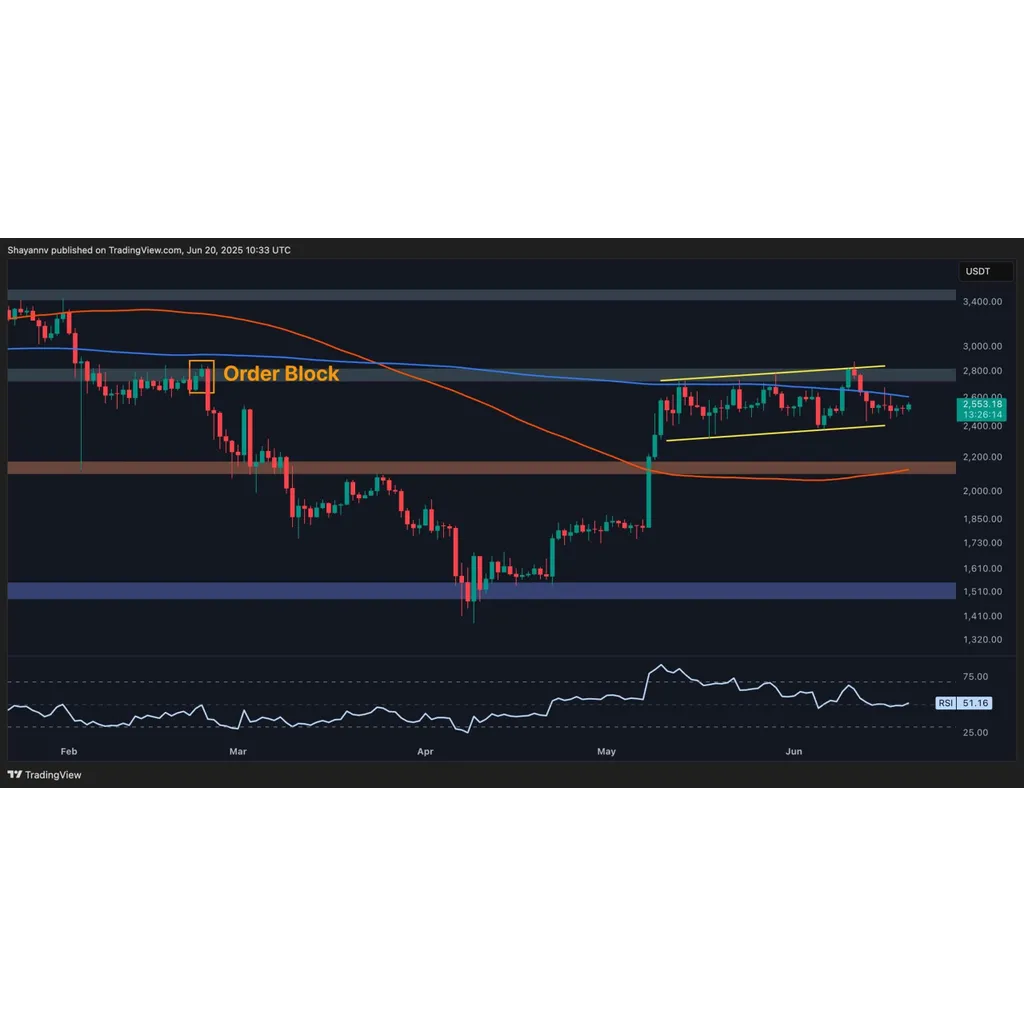Click the 3,400.00 price axis label
This screenshot has height=1024, width=1024.
click(982, 302)
